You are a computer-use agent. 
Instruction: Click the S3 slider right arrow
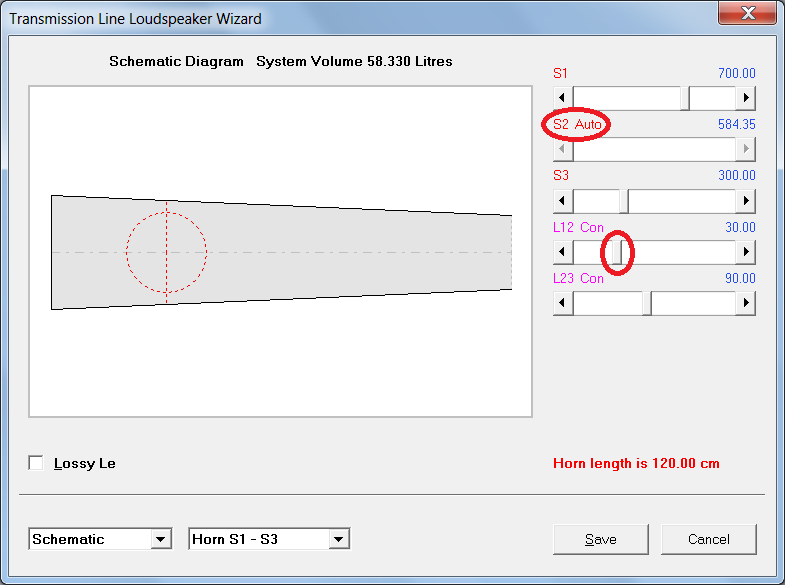tap(745, 201)
